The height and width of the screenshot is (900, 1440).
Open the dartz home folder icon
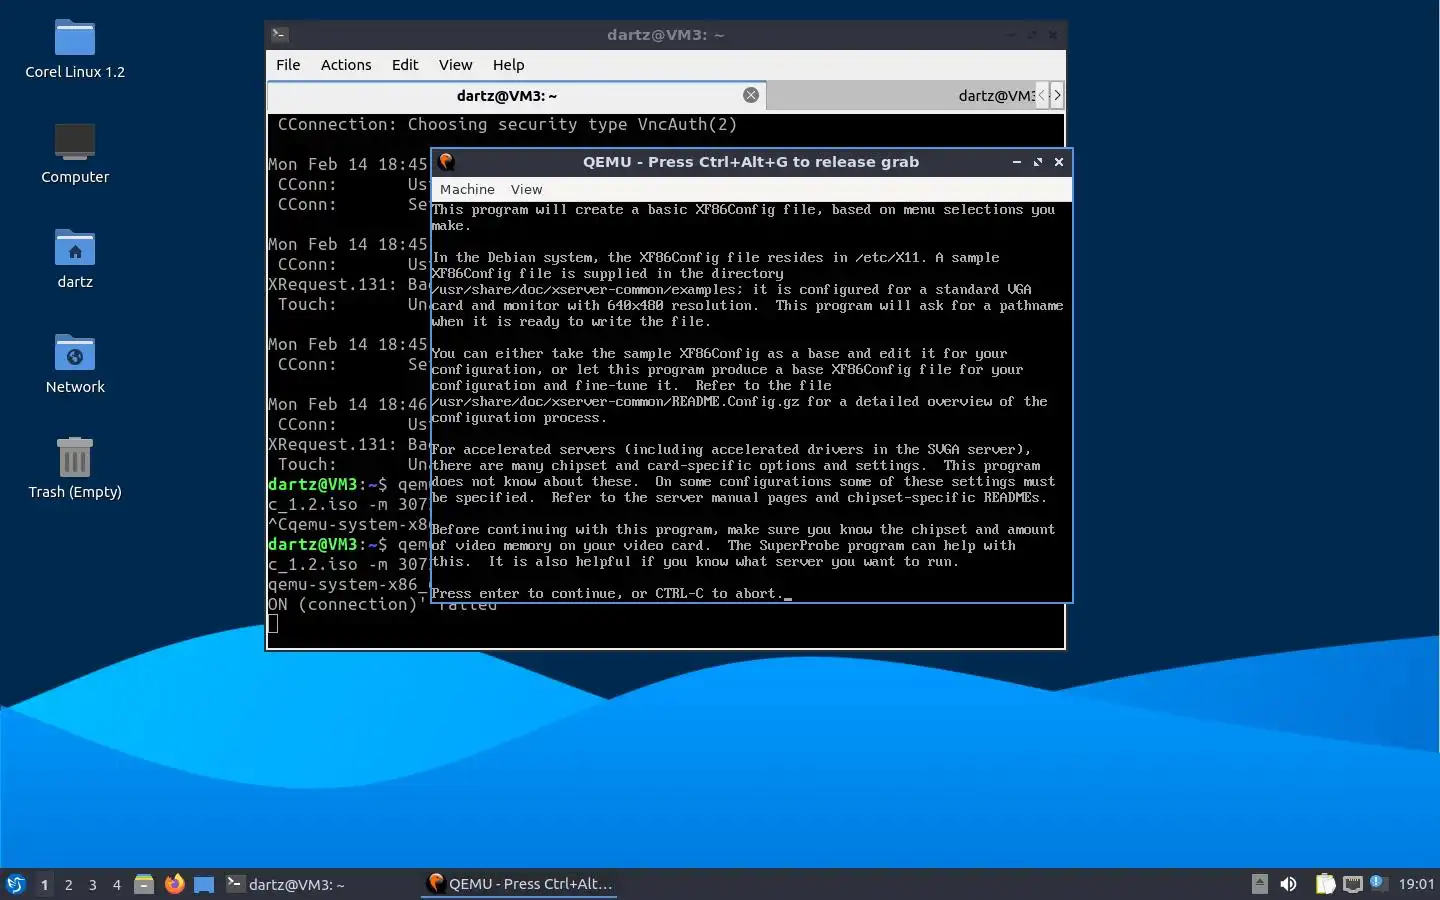click(x=75, y=258)
